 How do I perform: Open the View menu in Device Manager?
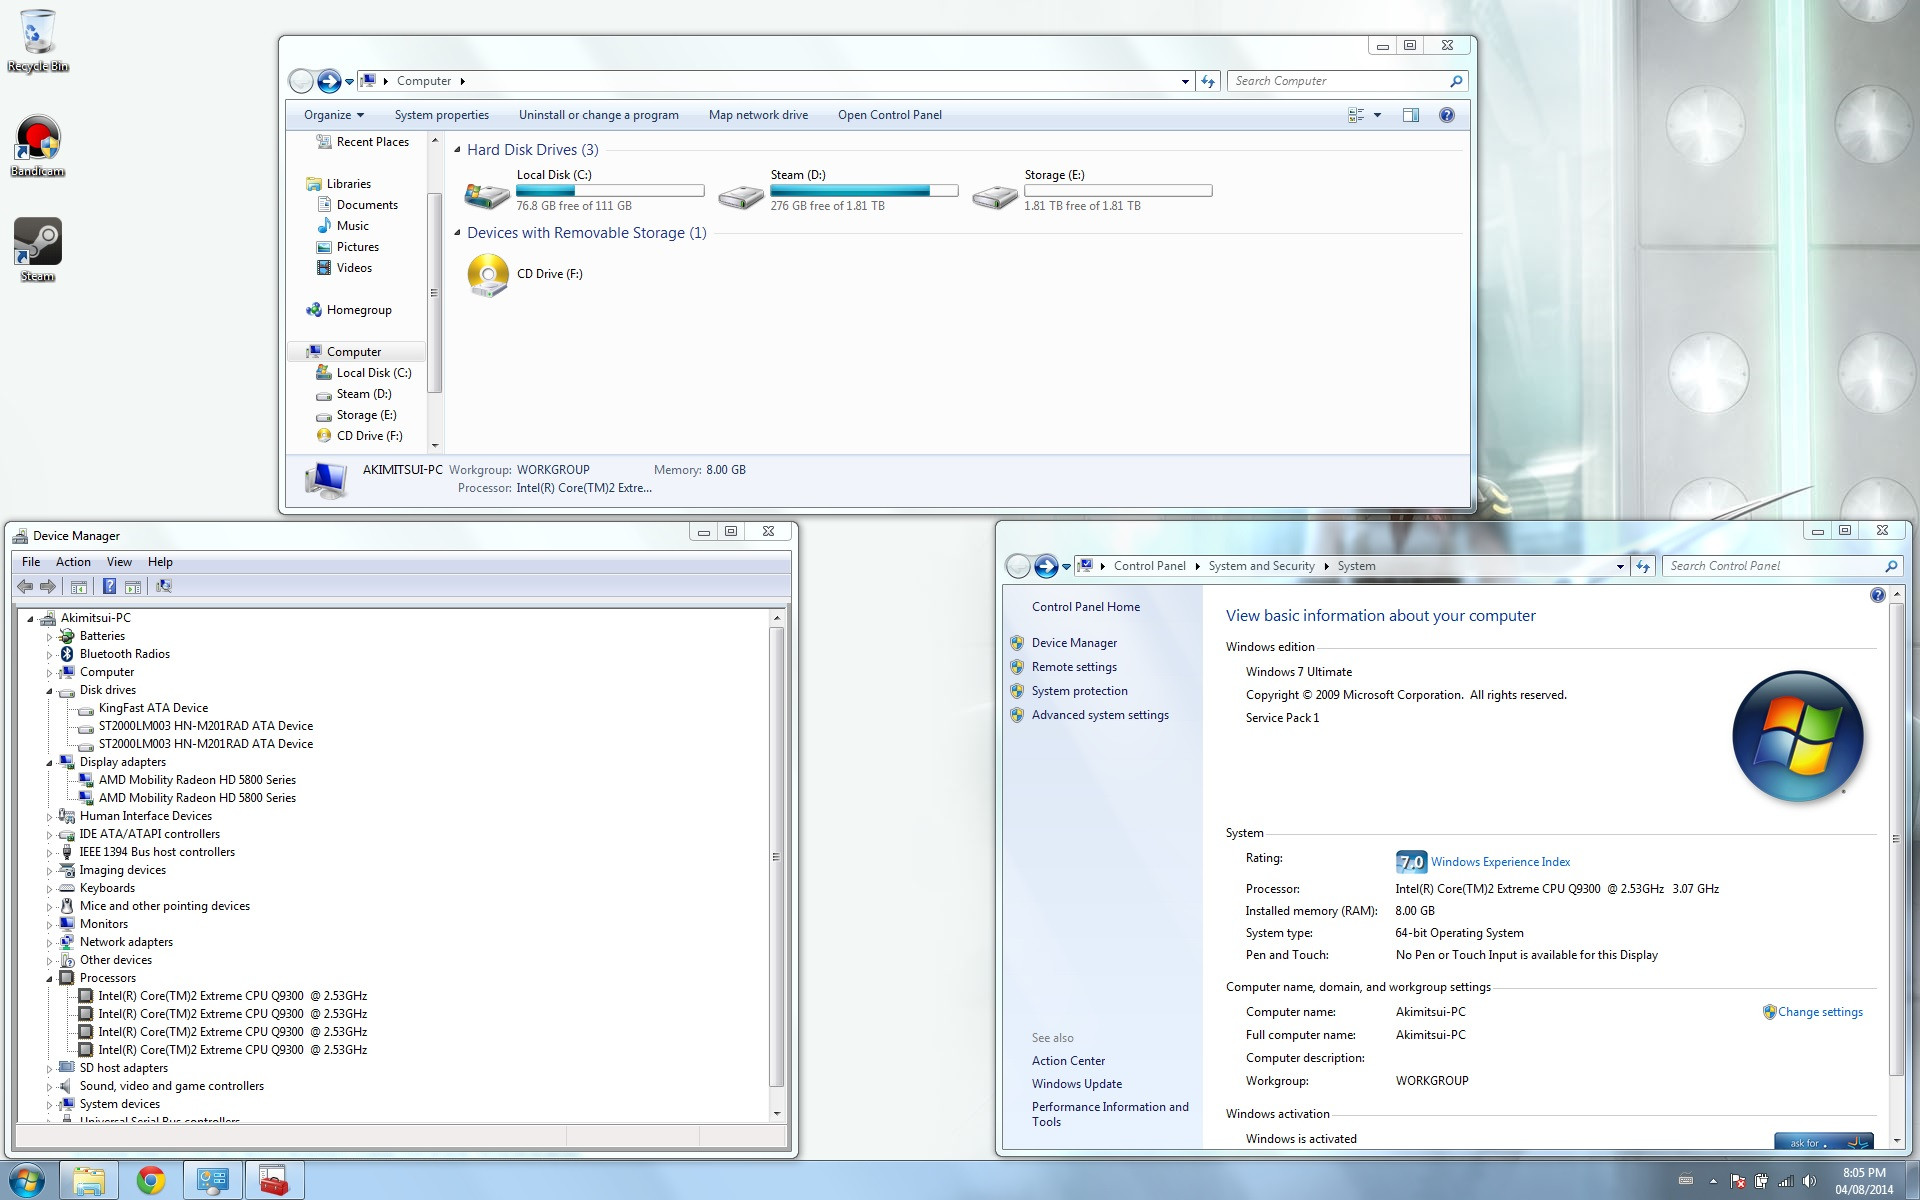119,562
